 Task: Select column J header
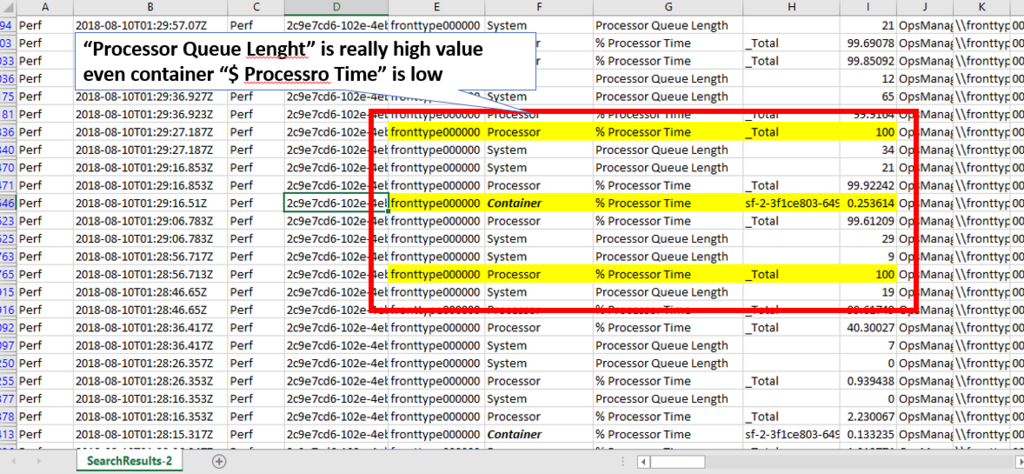click(925, 7)
